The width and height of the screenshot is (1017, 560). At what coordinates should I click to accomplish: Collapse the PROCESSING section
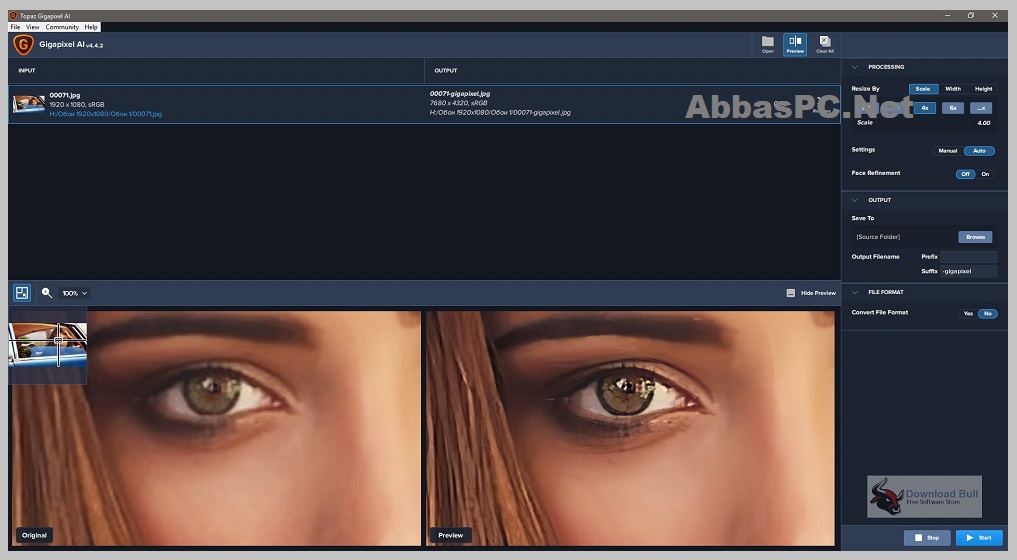pos(855,67)
